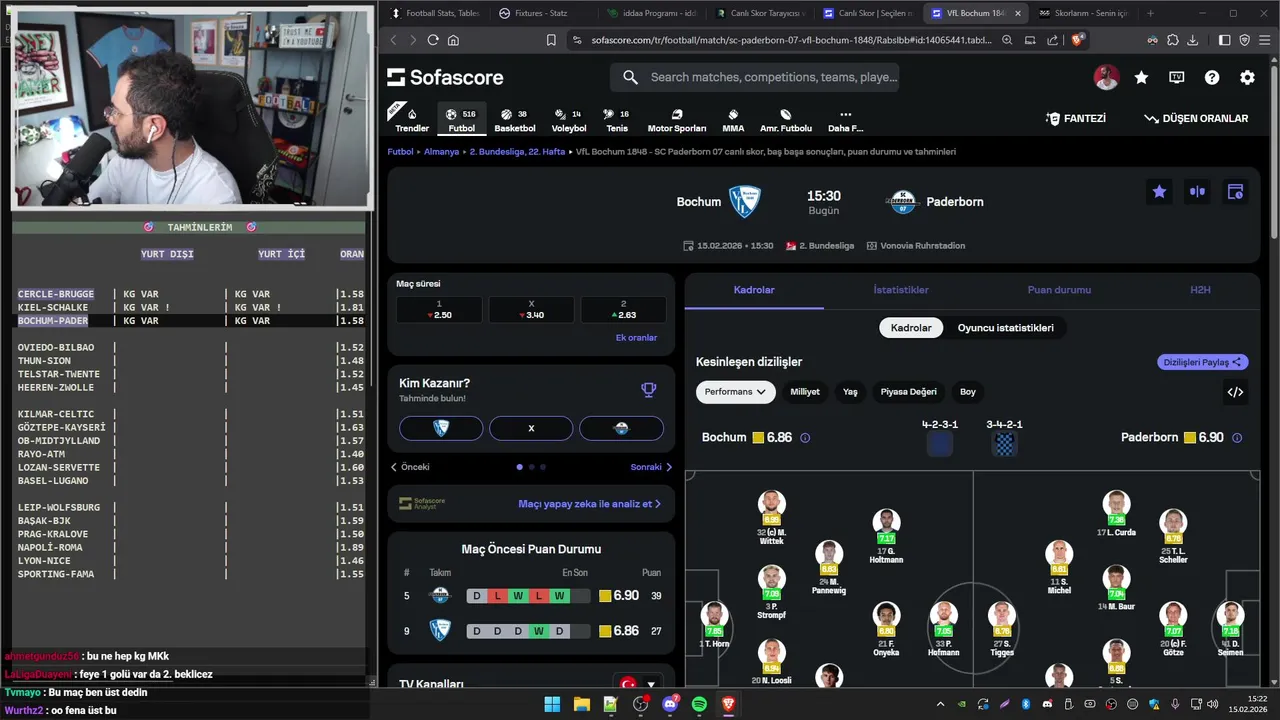Add Bochum-Paderborn match to favorites
The width and height of the screenshot is (1280, 720).
click(x=1159, y=191)
